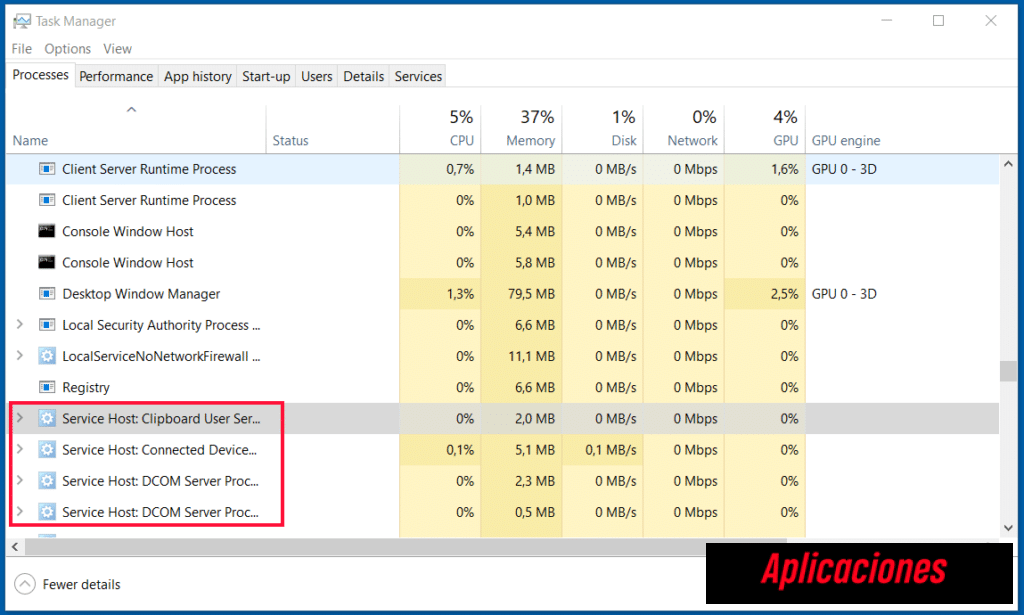This screenshot has height=615, width=1024.
Task: Click the vertical scrollbar down arrow
Action: [1008, 528]
